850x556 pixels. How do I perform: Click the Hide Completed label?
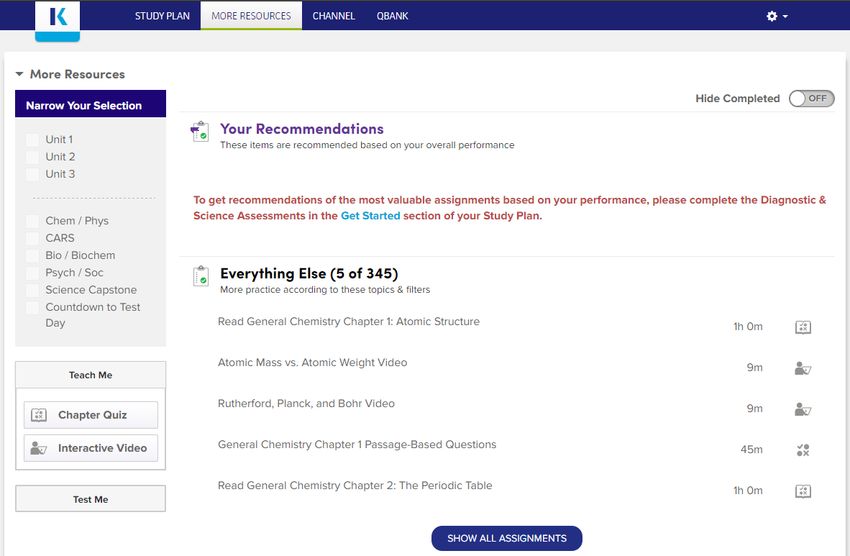(x=737, y=99)
